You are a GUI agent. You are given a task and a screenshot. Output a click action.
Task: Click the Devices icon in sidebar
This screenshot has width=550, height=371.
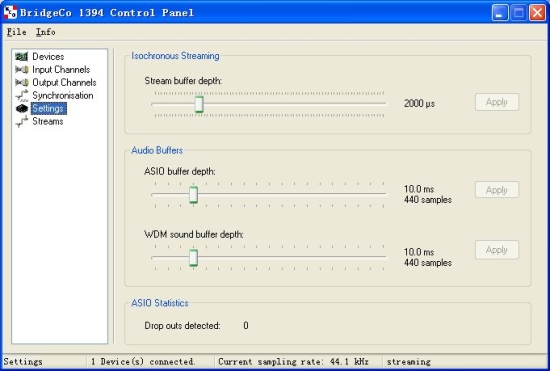[x=21, y=56]
